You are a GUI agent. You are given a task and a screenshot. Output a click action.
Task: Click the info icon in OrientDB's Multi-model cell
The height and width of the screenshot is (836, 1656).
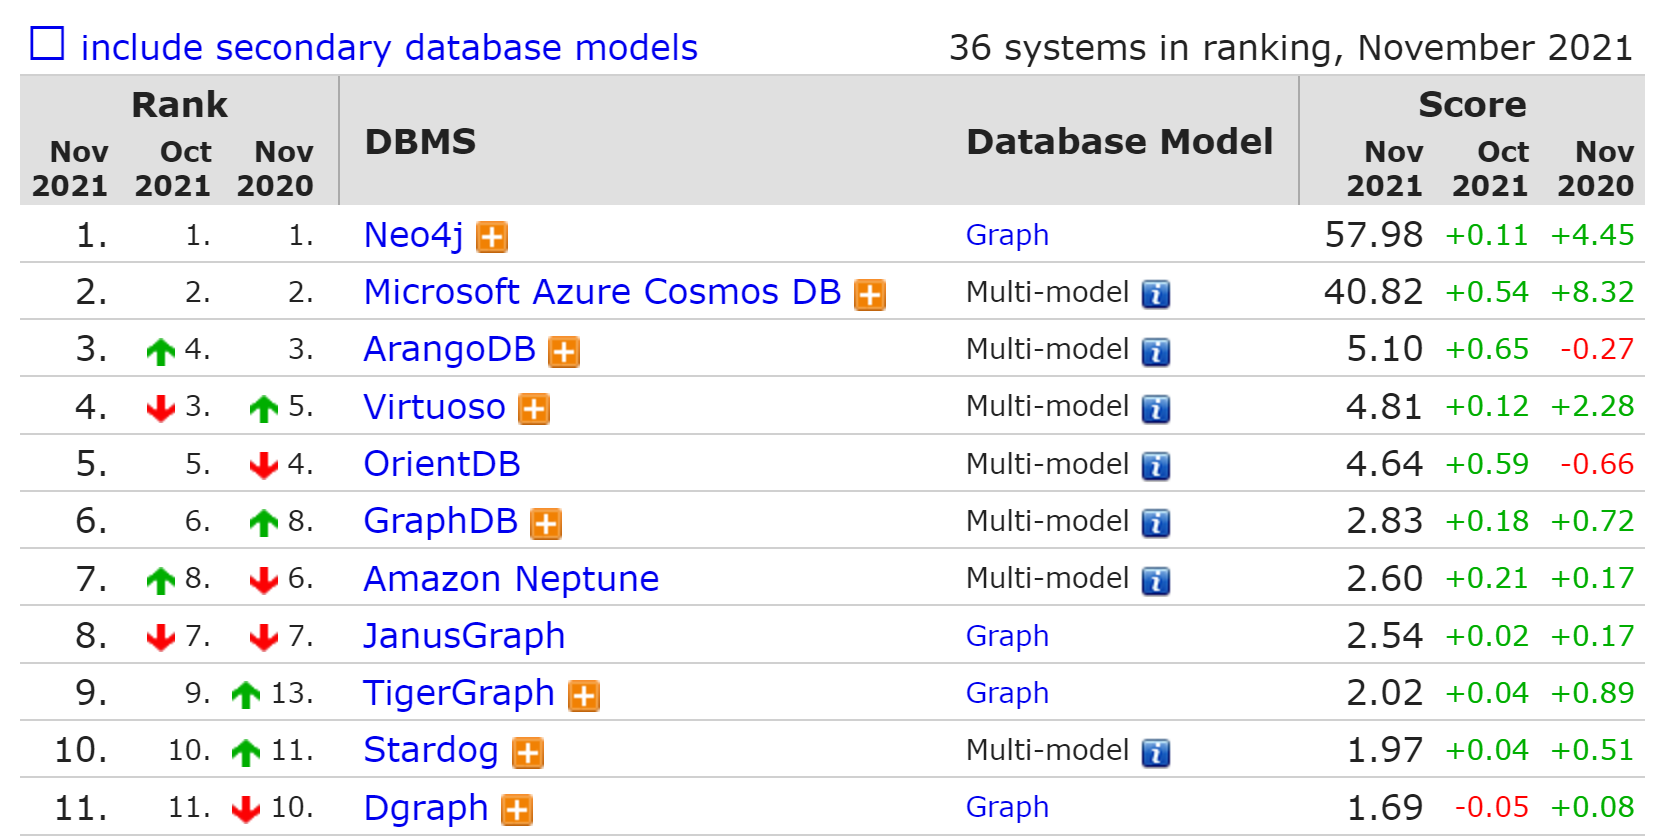(x=1155, y=466)
